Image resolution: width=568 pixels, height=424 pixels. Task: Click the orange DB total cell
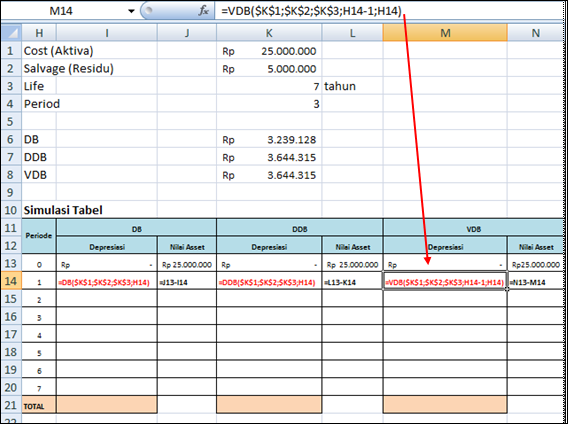click(x=107, y=404)
